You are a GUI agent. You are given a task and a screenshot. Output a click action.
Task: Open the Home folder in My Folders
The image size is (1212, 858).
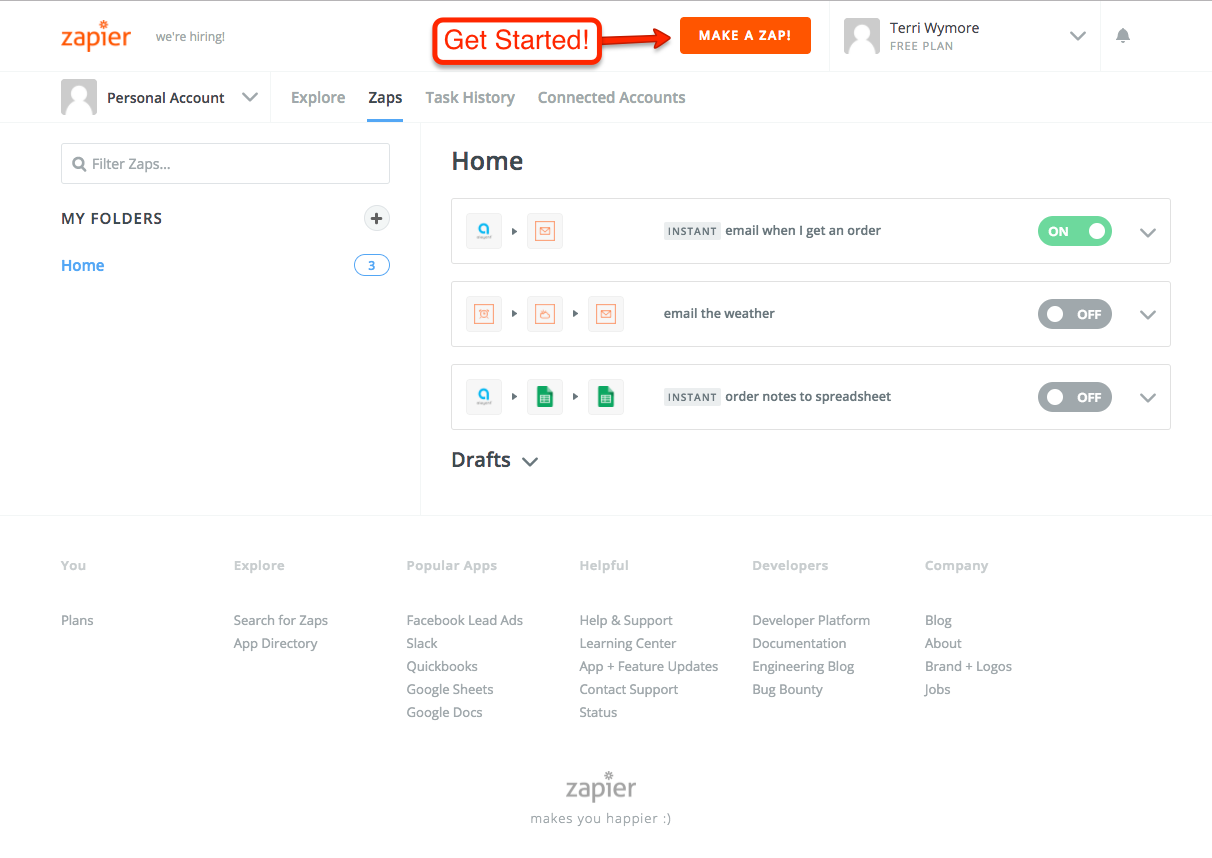[83, 265]
